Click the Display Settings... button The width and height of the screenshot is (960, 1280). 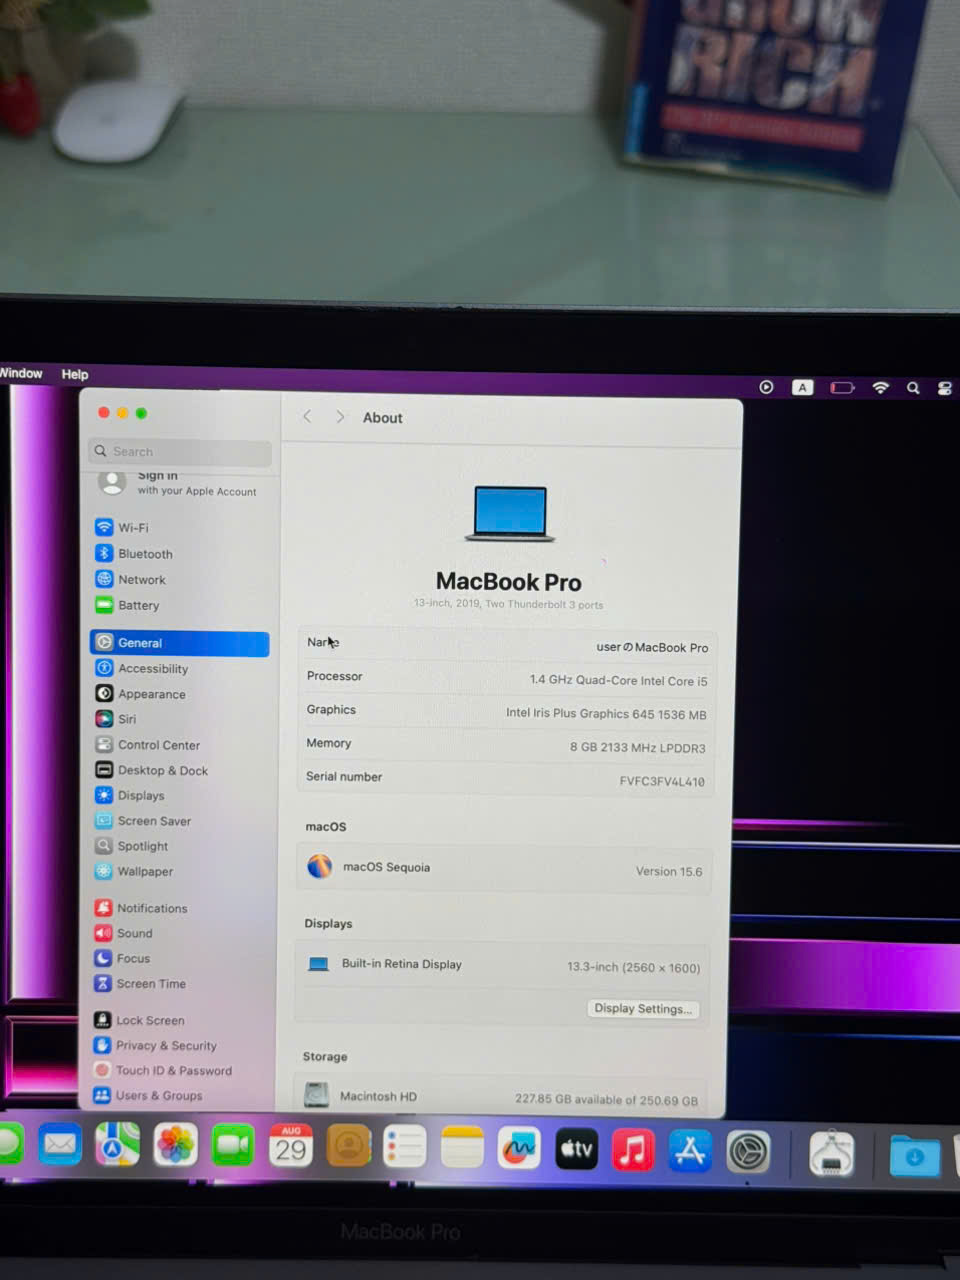[x=643, y=1008]
